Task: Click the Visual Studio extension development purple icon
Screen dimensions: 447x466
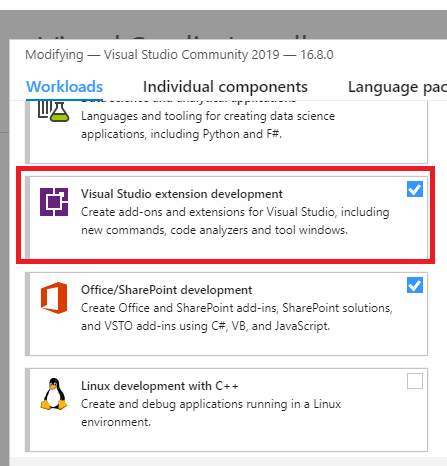Action: pyautogui.click(x=54, y=202)
